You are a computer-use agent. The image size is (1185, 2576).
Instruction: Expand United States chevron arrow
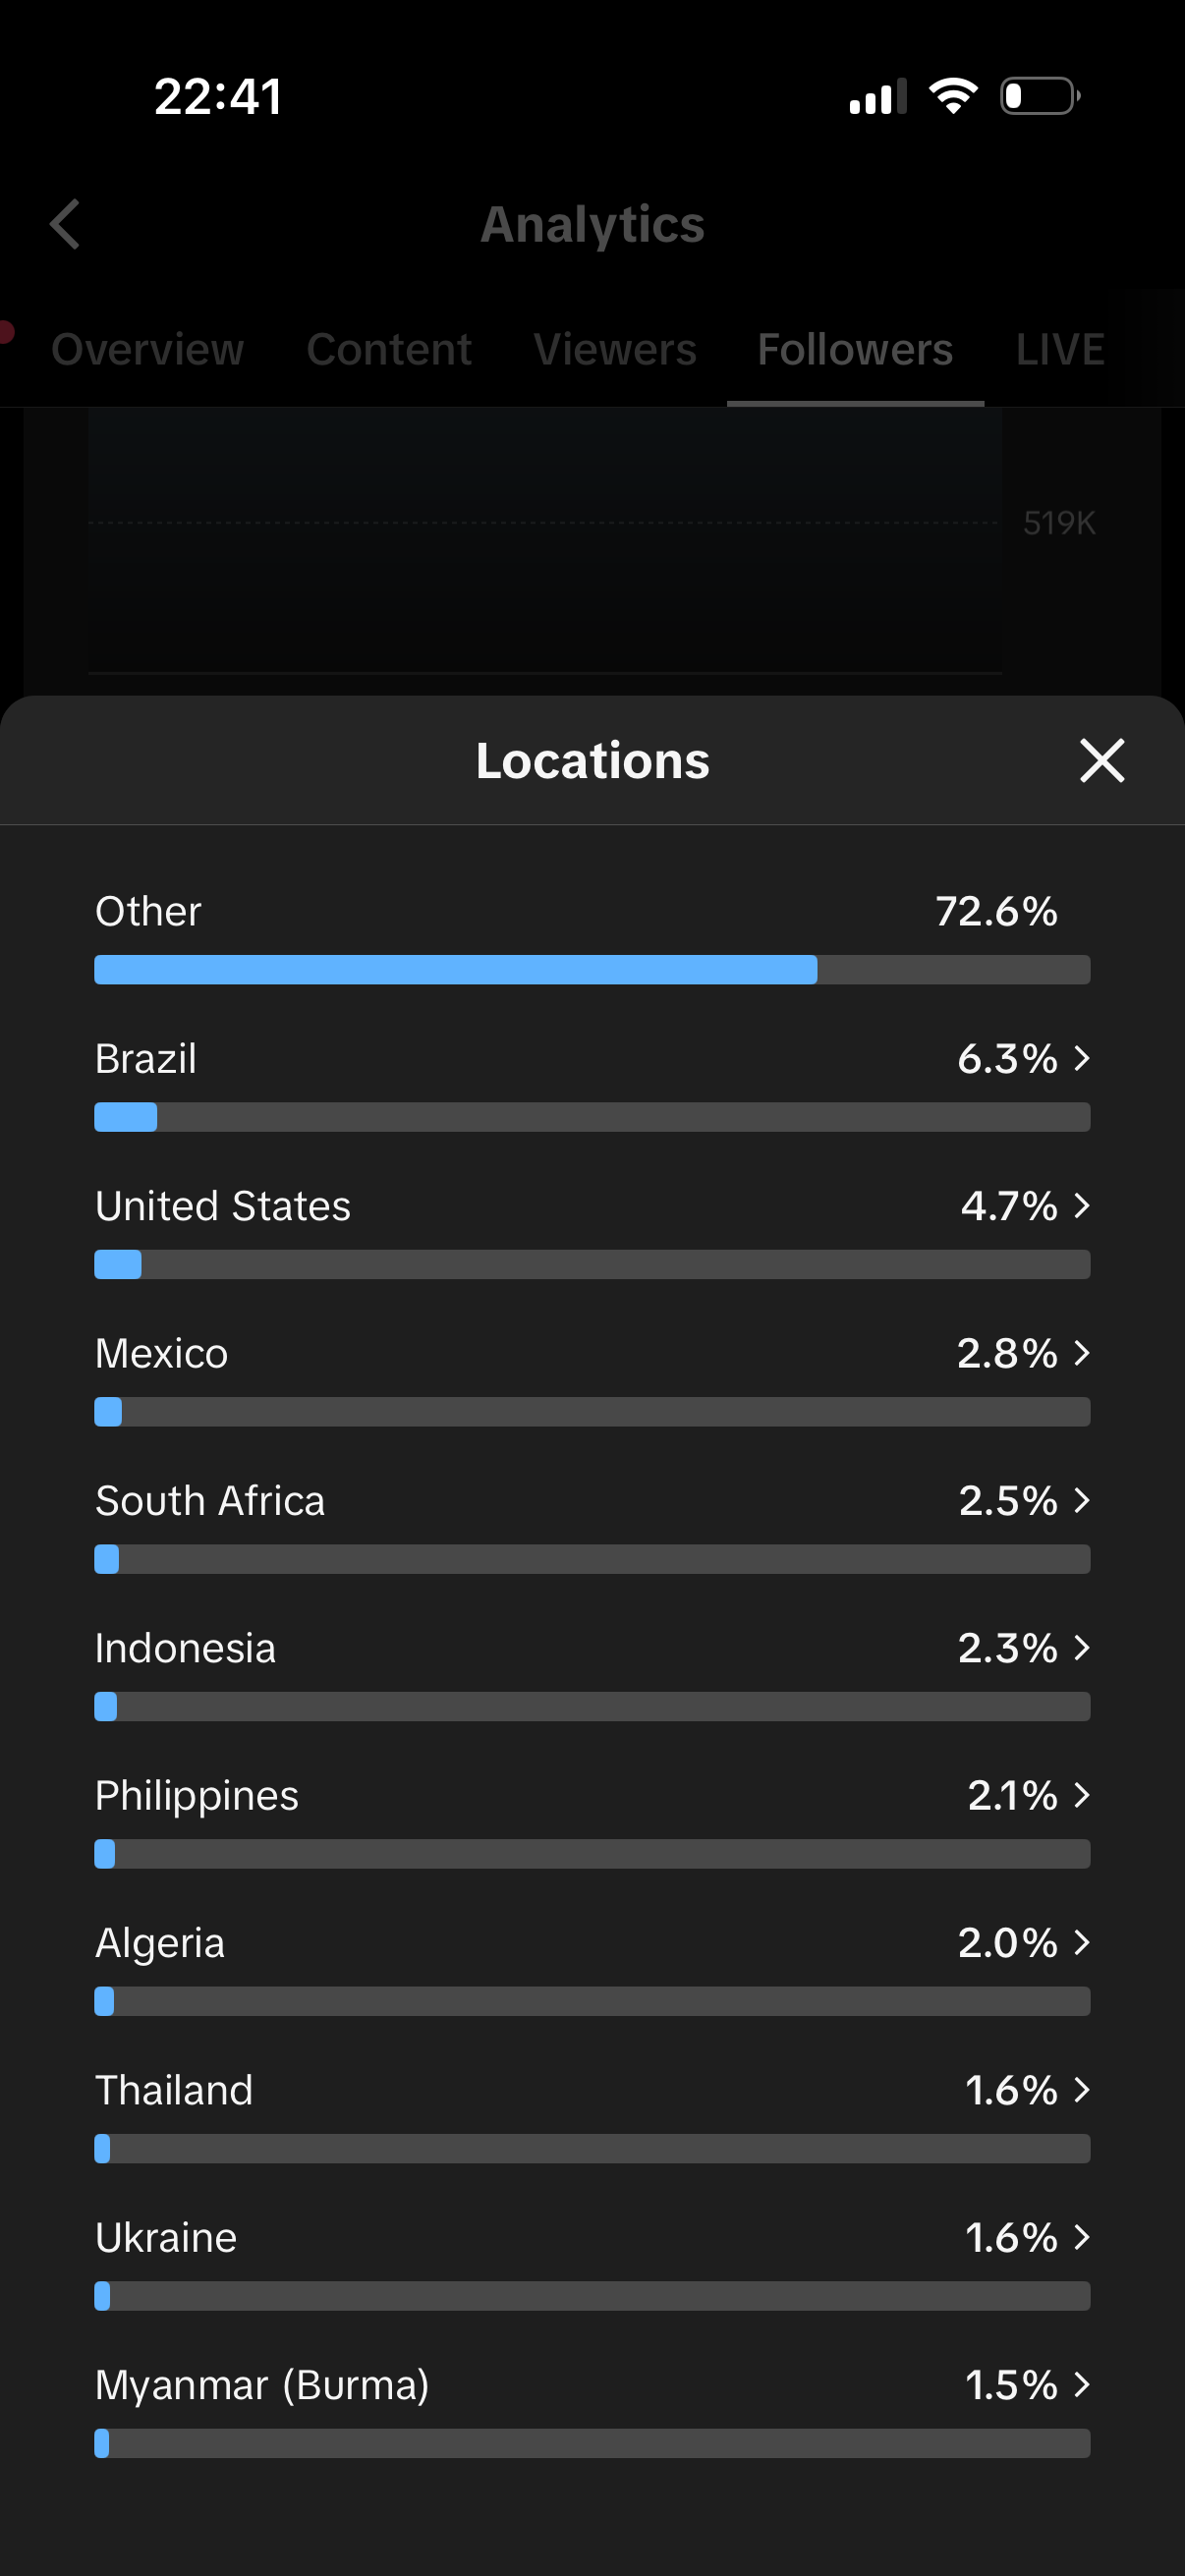[x=1082, y=1205]
